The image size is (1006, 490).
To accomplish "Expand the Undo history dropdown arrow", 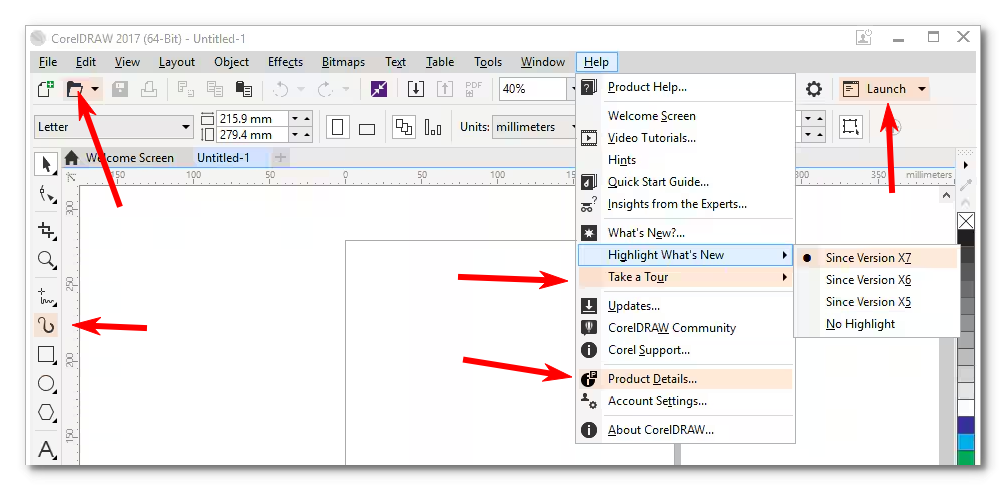I will [x=300, y=89].
